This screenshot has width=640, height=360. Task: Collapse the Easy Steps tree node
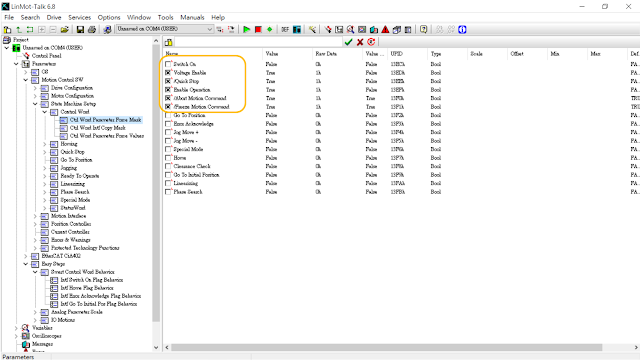click(x=26, y=264)
